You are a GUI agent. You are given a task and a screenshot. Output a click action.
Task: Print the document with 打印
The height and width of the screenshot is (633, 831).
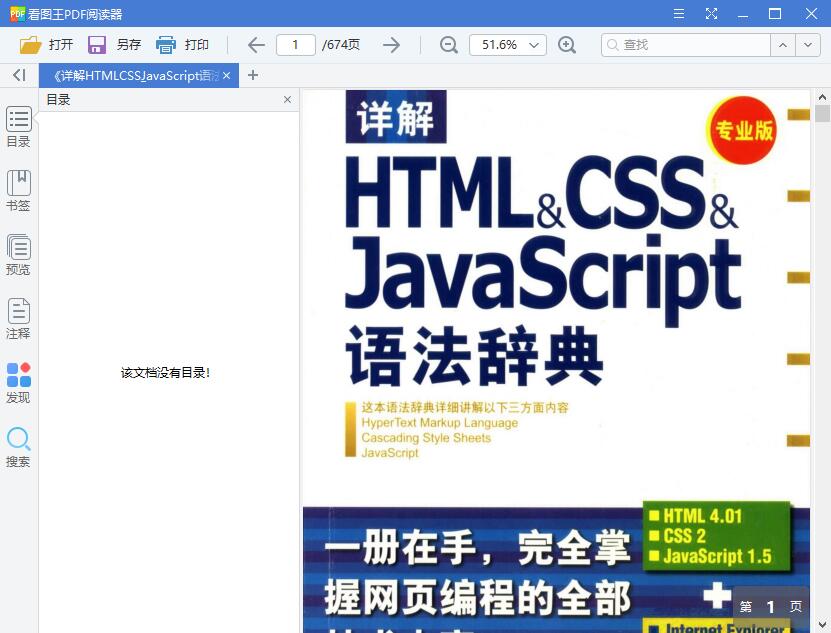click(182, 45)
